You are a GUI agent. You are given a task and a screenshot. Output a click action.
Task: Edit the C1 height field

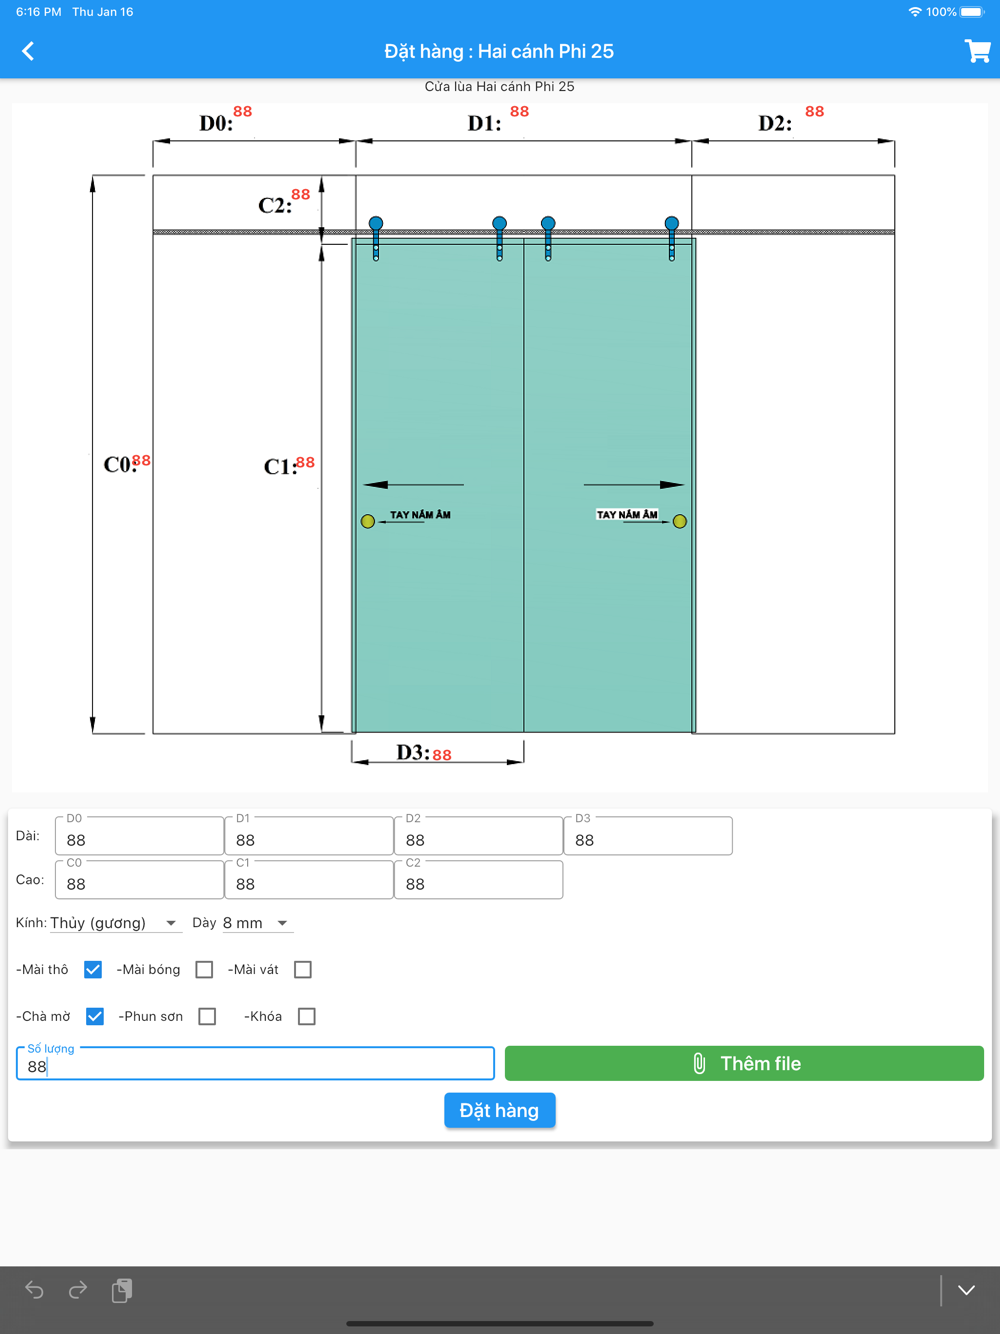[x=309, y=880]
